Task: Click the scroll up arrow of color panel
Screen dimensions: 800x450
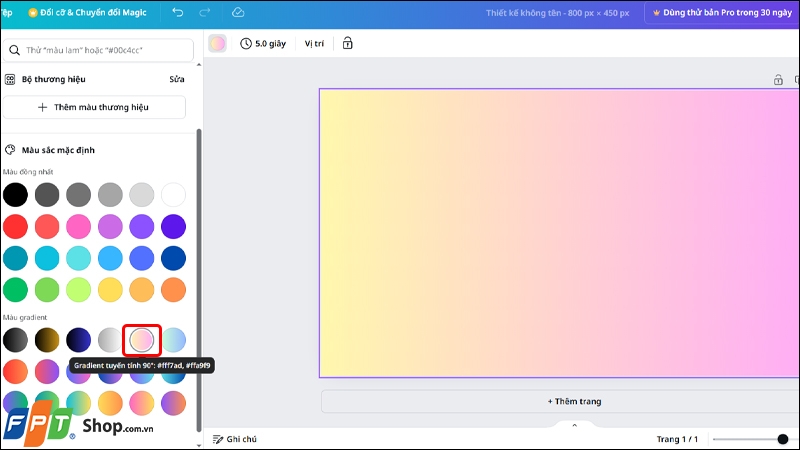Action: pos(198,65)
